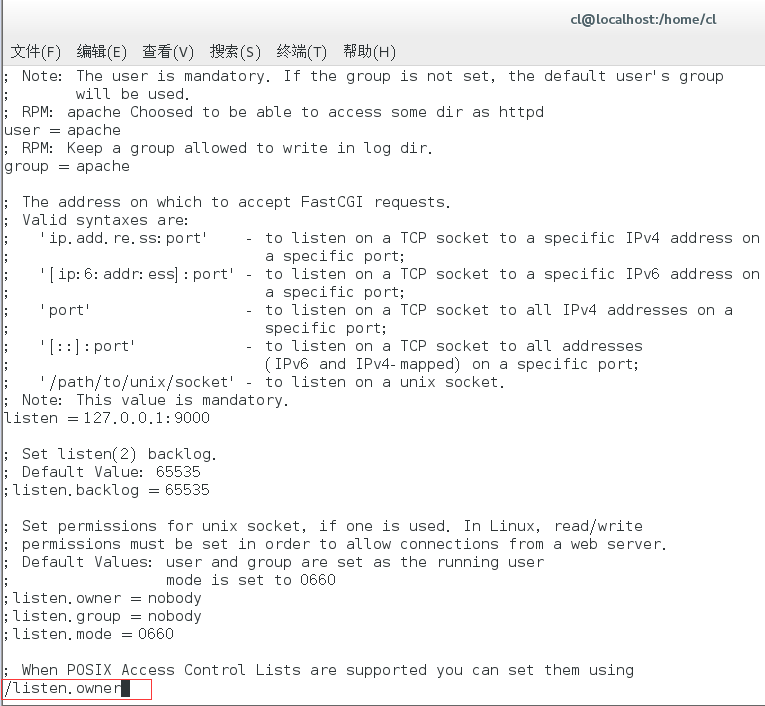The image size is (765, 706).
Task: Open the 查看(V) menu
Action: (168, 52)
